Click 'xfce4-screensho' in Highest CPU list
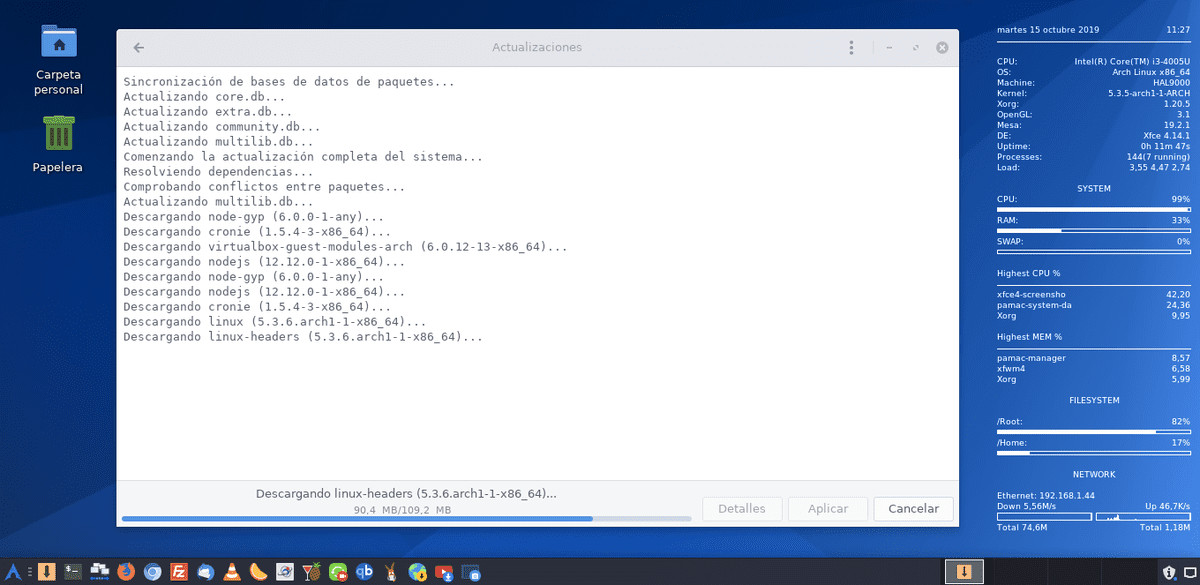The image size is (1200, 585). [1031, 294]
